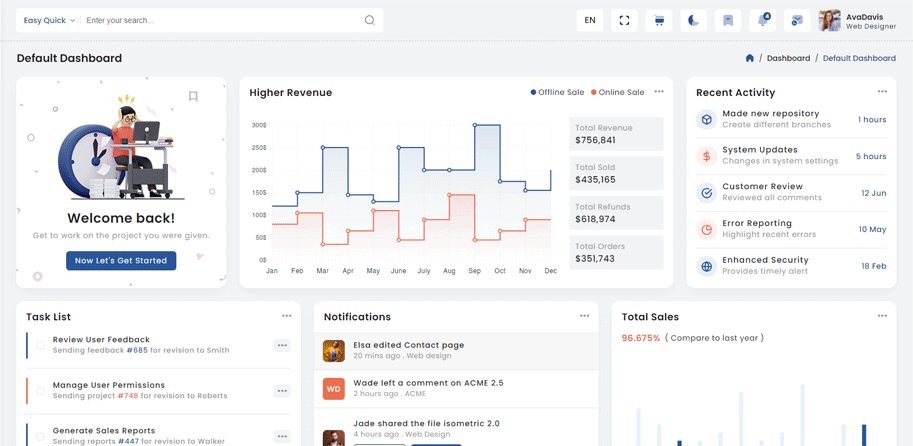Click the home icon in breadcrumb
This screenshot has width=913, height=446.
pyautogui.click(x=749, y=58)
